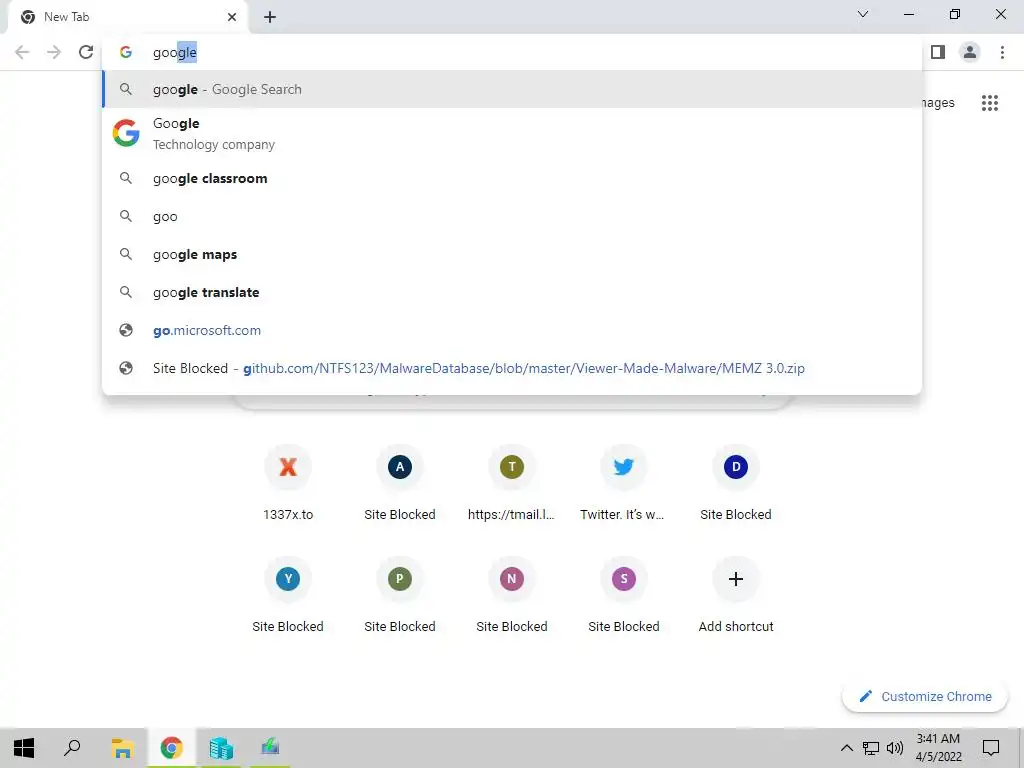
Task: Click the address bar containing google
Action: click(512, 52)
